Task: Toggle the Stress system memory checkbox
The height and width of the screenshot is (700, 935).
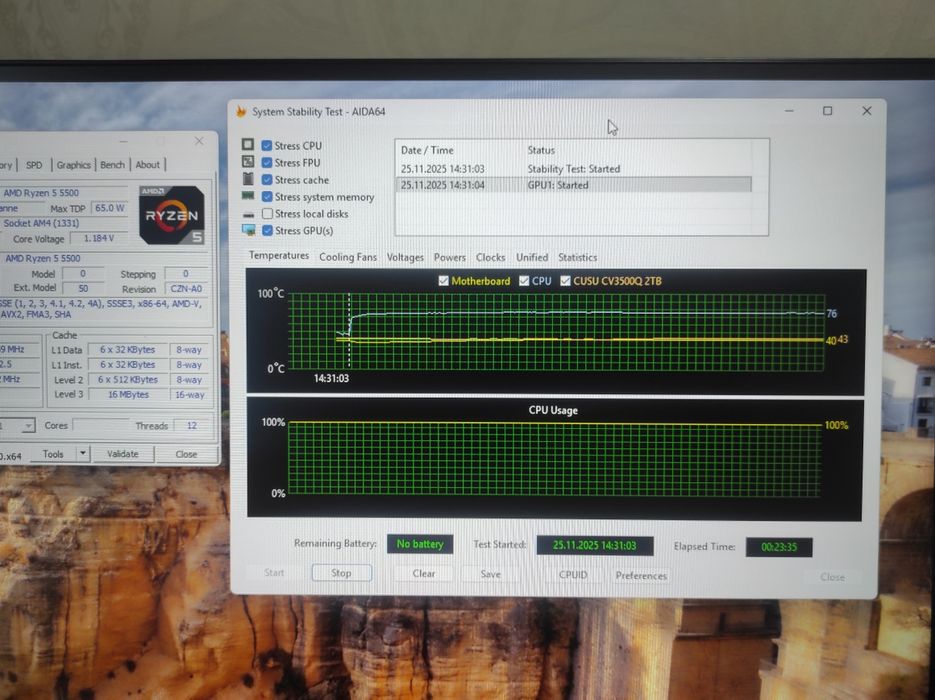Action: point(267,196)
